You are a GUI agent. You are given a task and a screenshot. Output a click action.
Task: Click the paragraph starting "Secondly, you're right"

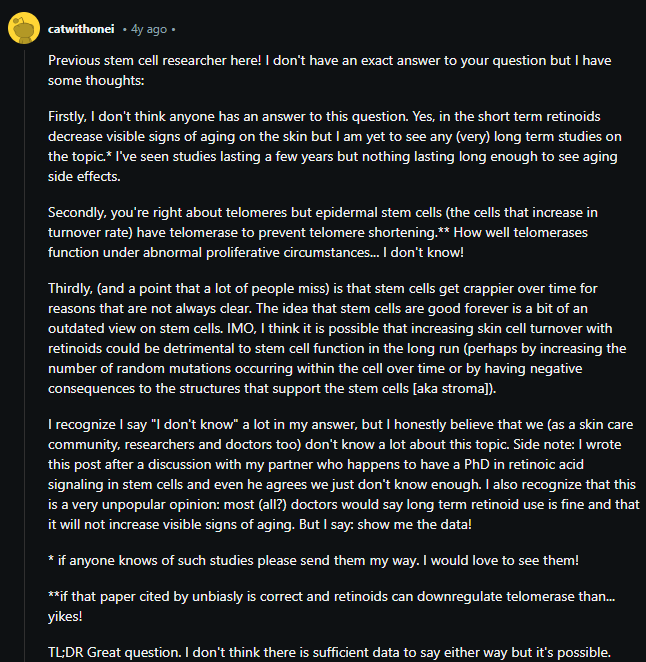[323, 232]
